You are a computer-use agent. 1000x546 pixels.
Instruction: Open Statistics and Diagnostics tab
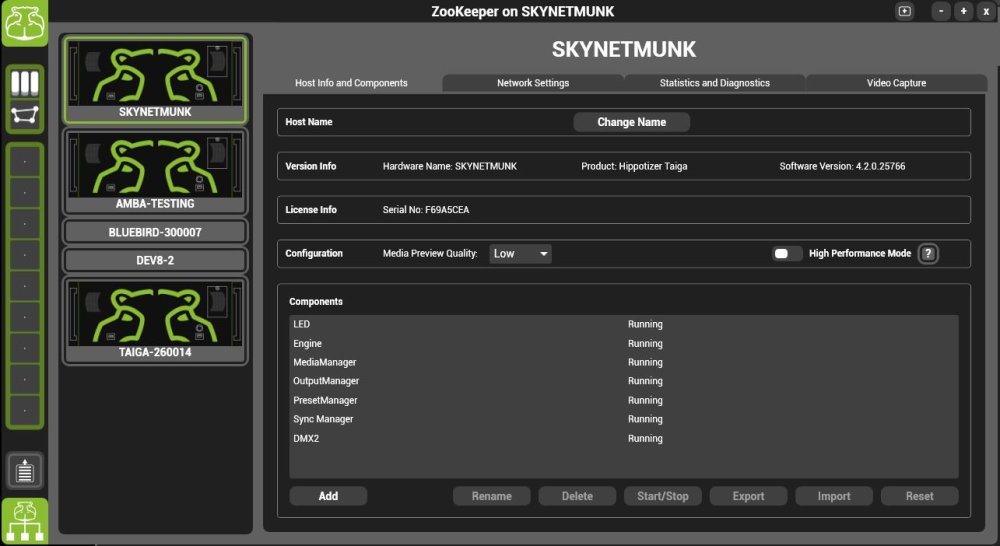[714, 83]
